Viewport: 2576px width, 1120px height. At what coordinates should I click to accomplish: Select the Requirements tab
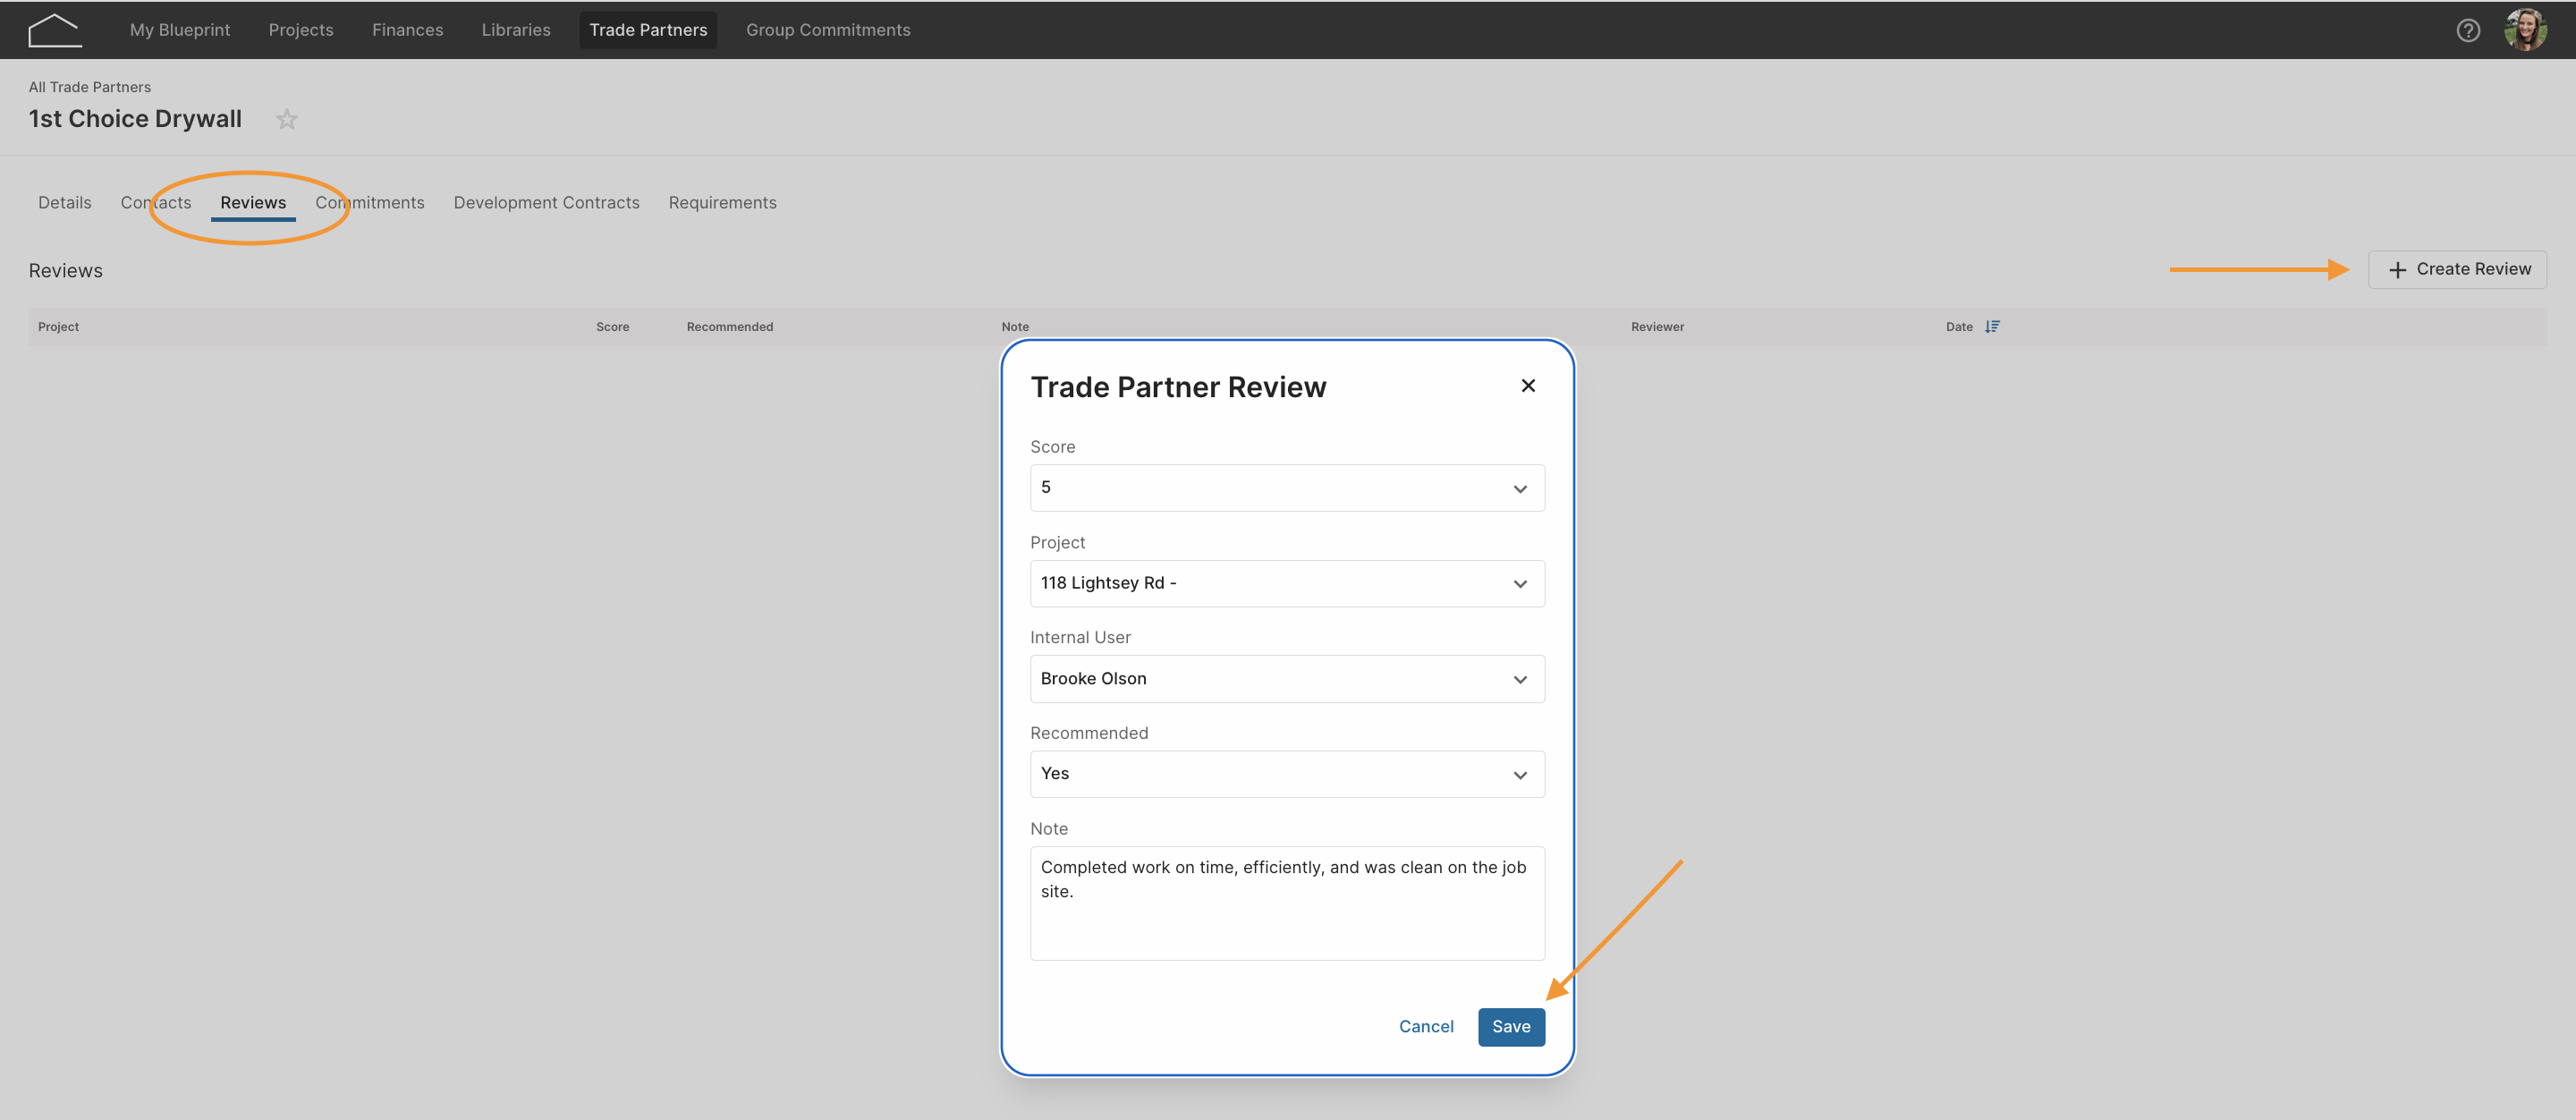722,203
